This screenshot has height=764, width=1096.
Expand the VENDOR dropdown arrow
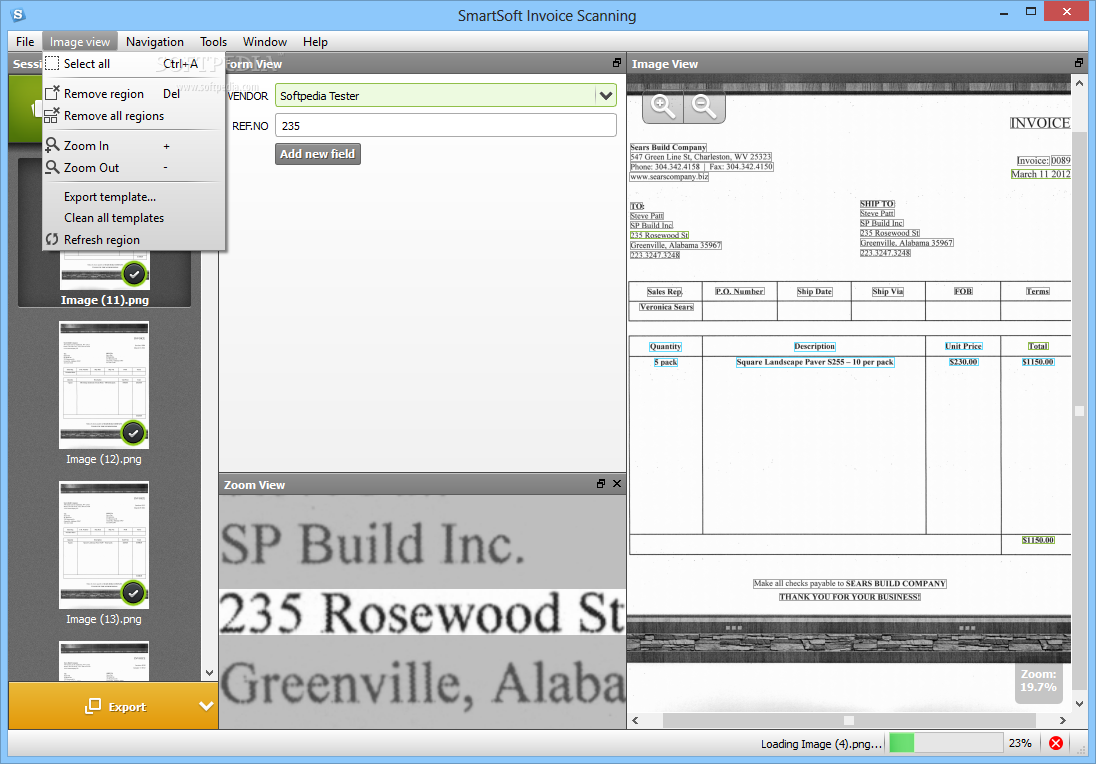click(605, 95)
